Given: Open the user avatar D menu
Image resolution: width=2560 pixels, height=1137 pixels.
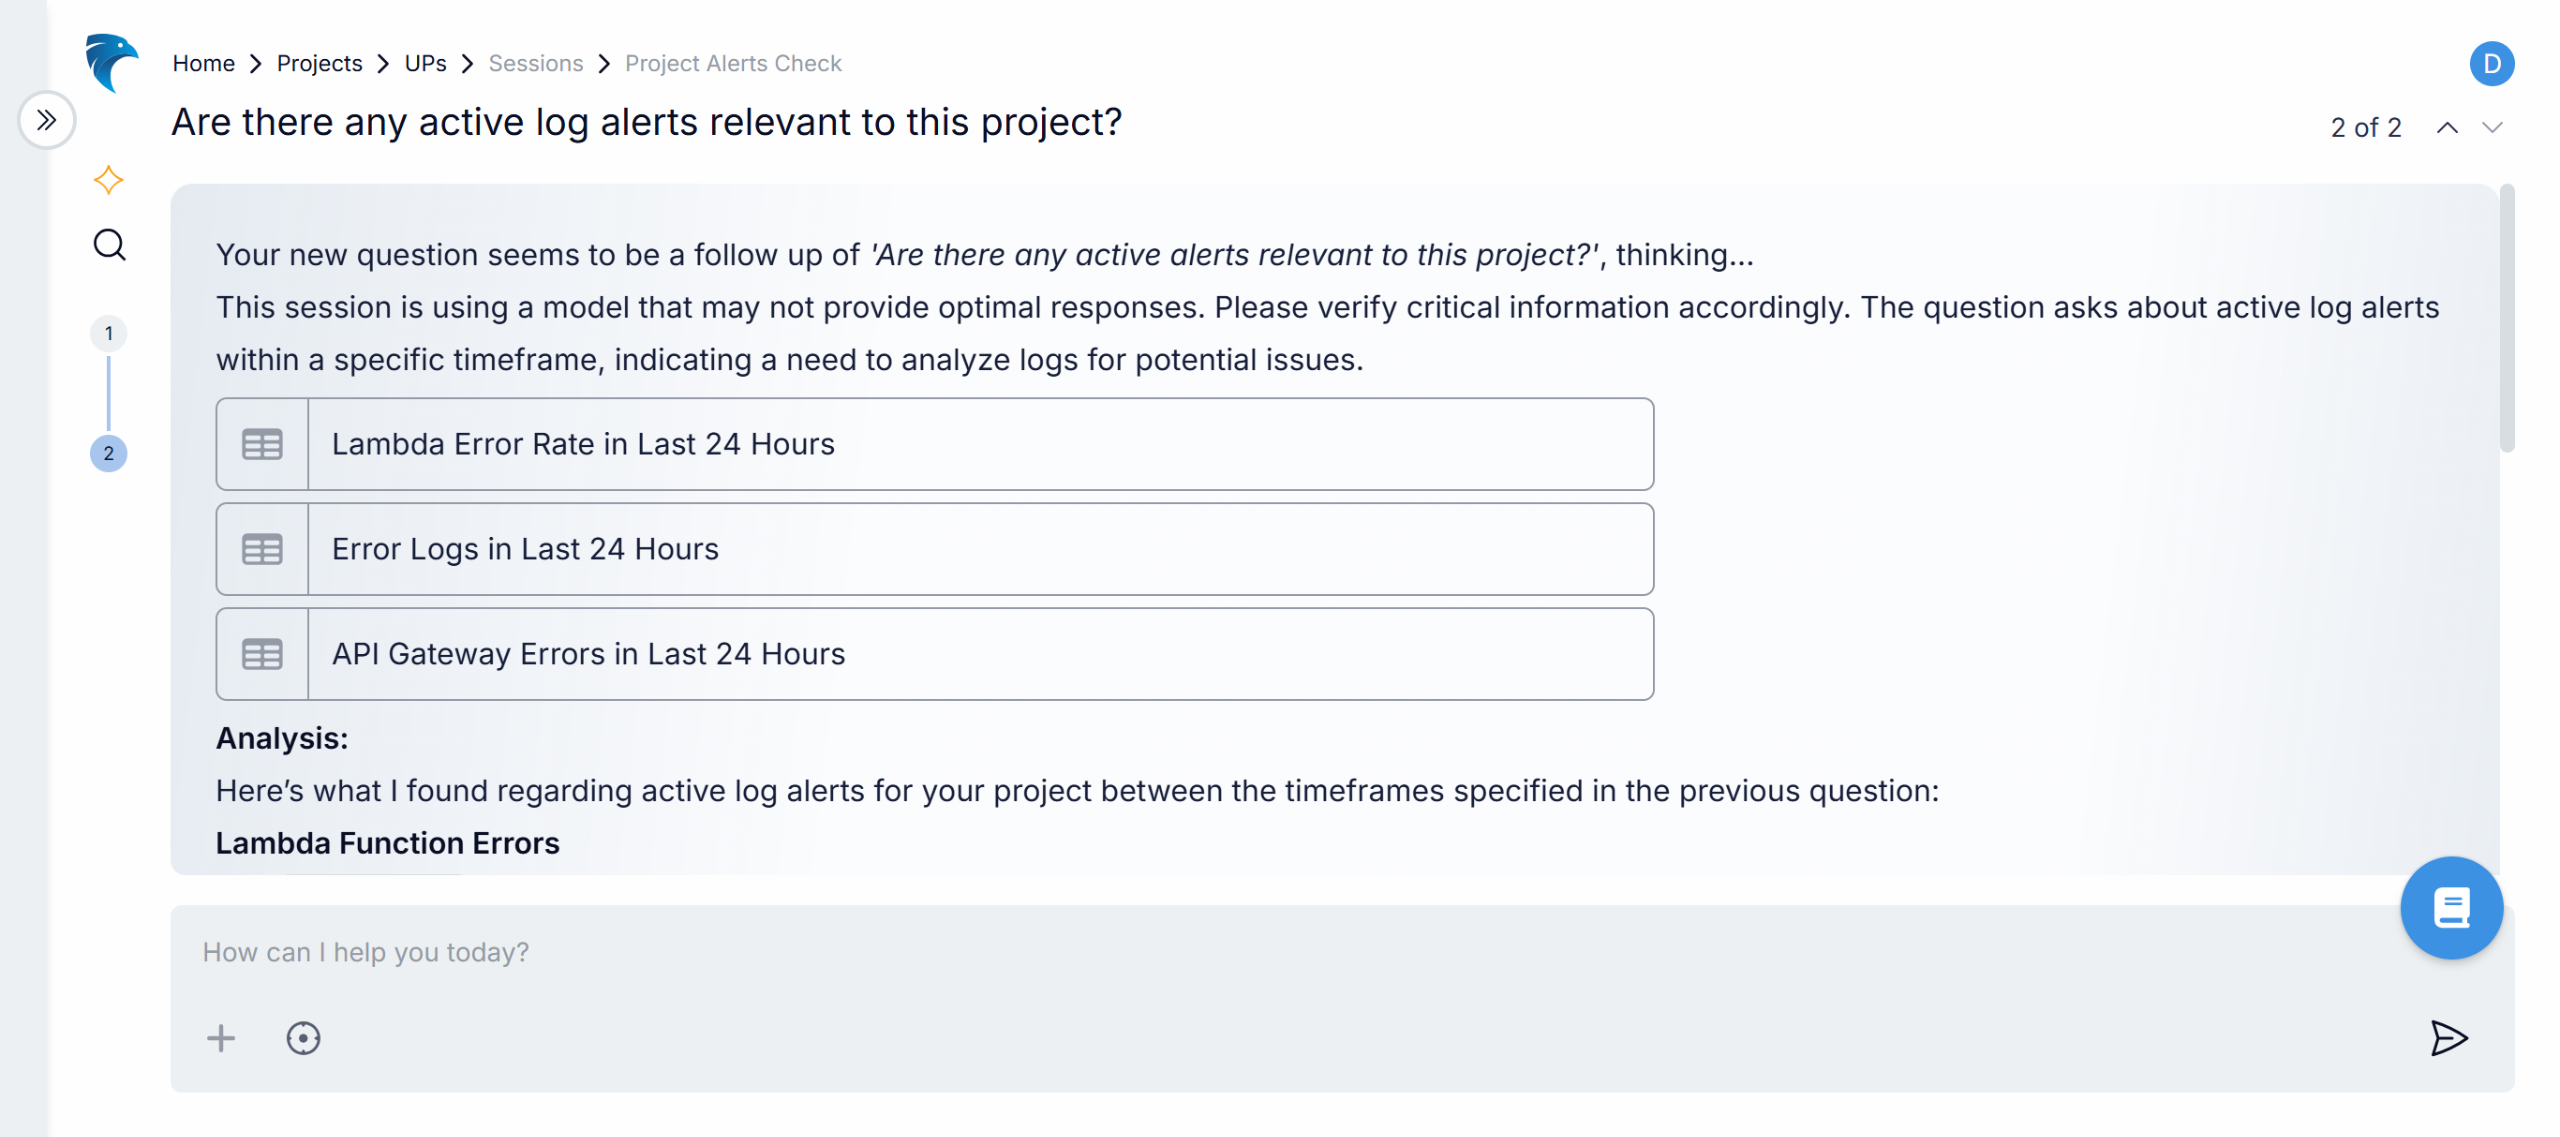Looking at the screenshot, I should point(2491,64).
